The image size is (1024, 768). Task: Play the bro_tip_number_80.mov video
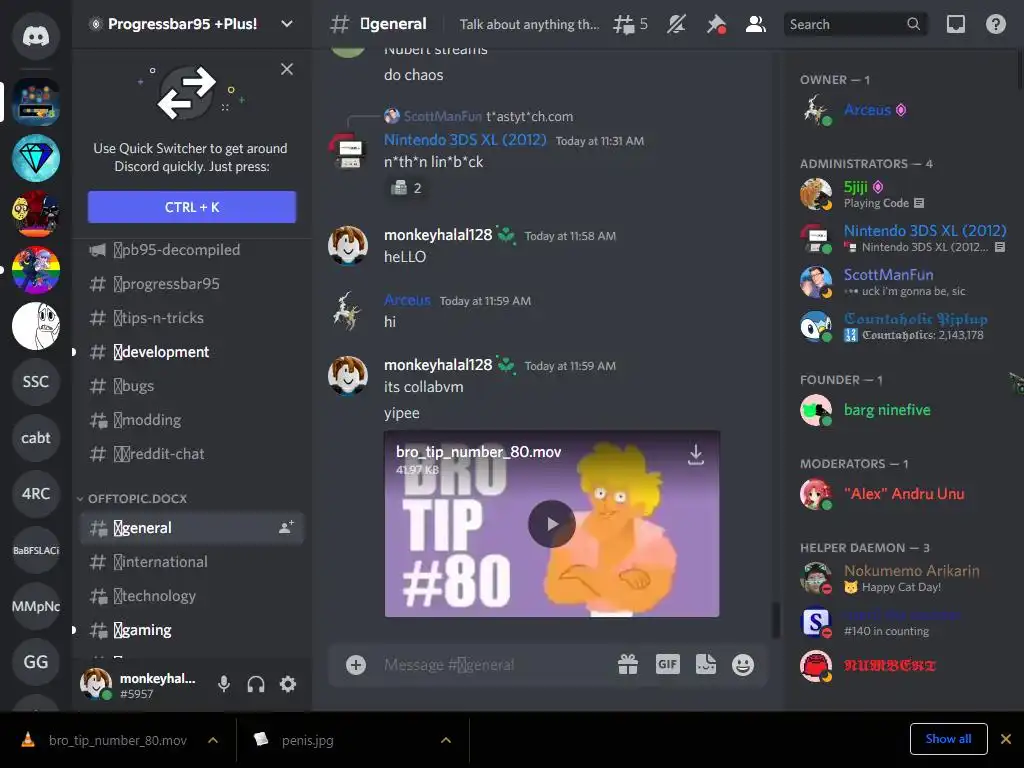point(552,524)
